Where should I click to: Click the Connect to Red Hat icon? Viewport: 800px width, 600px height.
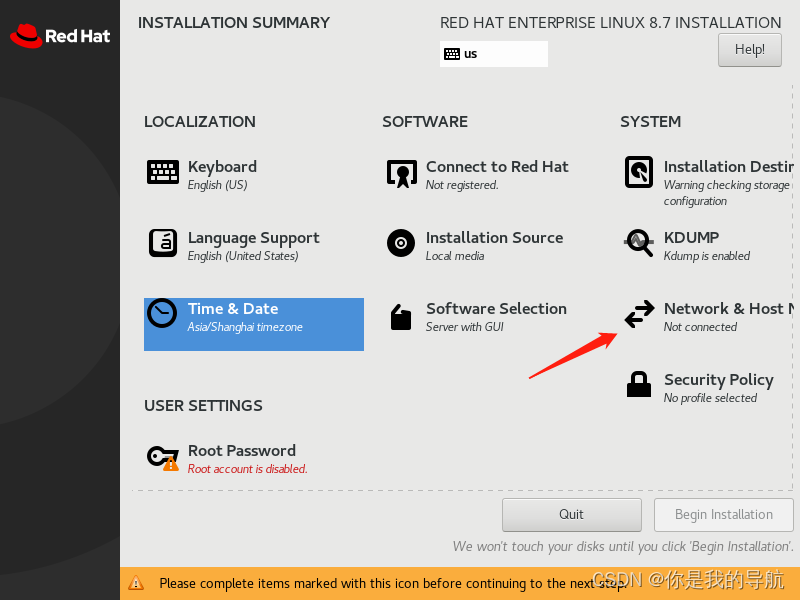point(402,173)
